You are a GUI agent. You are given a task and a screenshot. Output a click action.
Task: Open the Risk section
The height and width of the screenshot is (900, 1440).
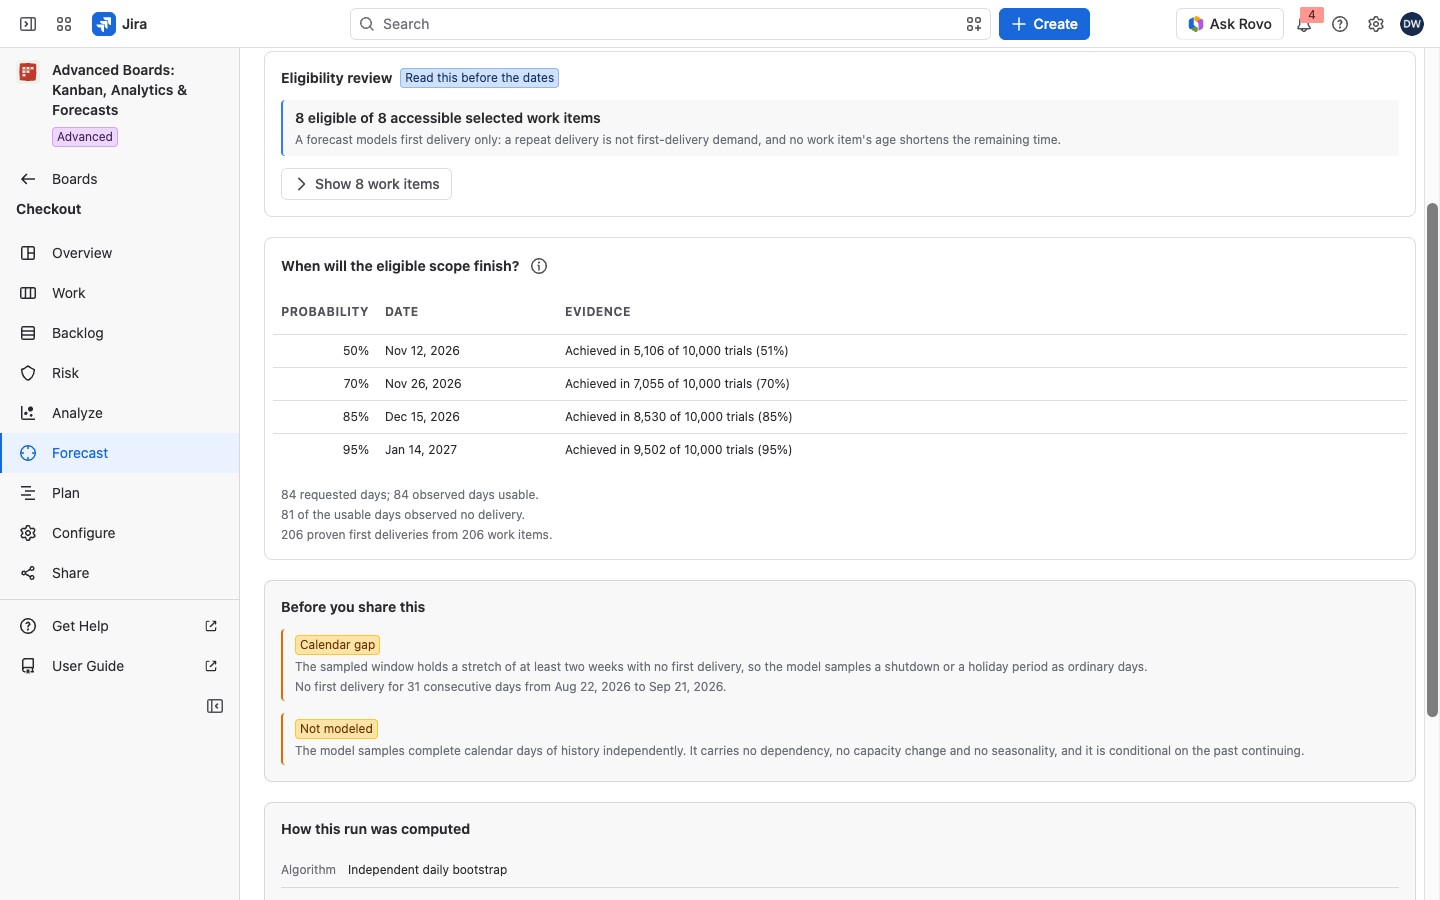[119, 373]
